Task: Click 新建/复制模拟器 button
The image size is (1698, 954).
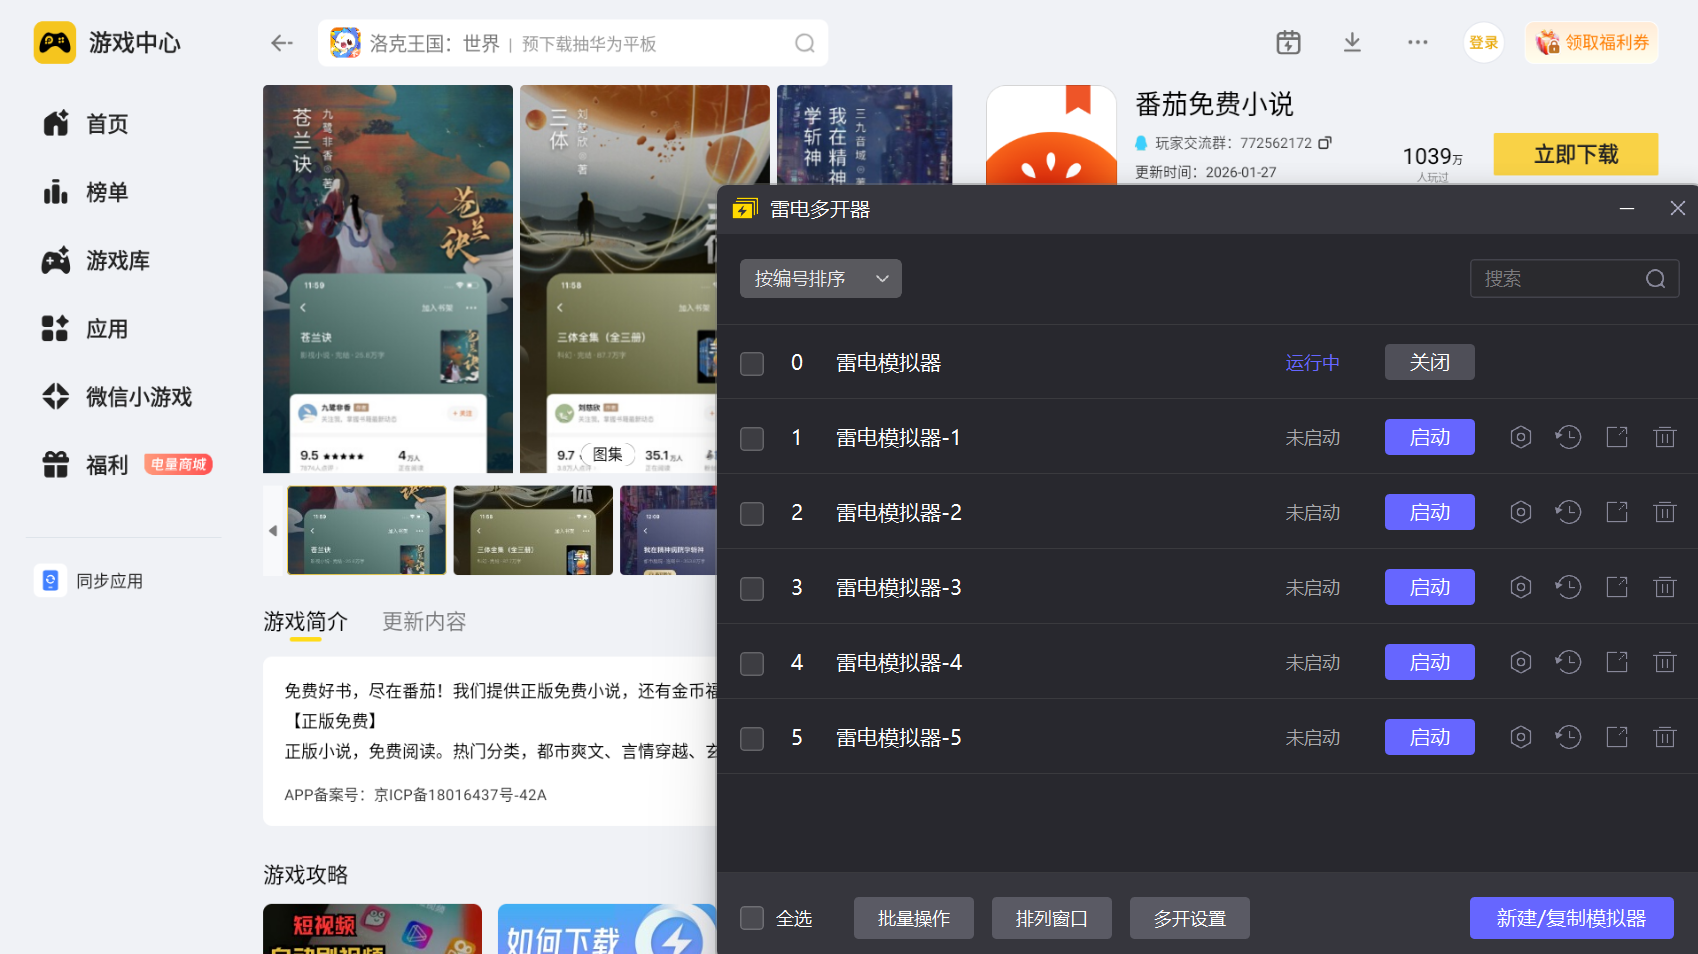Action: coord(1572,918)
